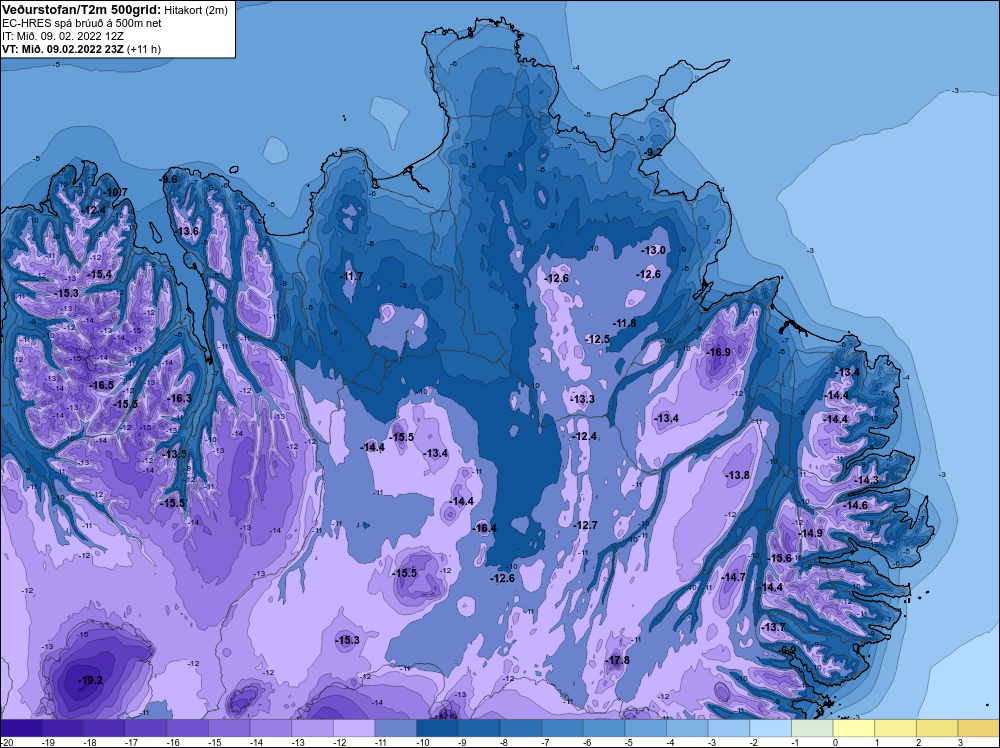Click the -13.7 temperature value on the map
The height and width of the screenshot is (748, 1000).
(x=774, y=627)
